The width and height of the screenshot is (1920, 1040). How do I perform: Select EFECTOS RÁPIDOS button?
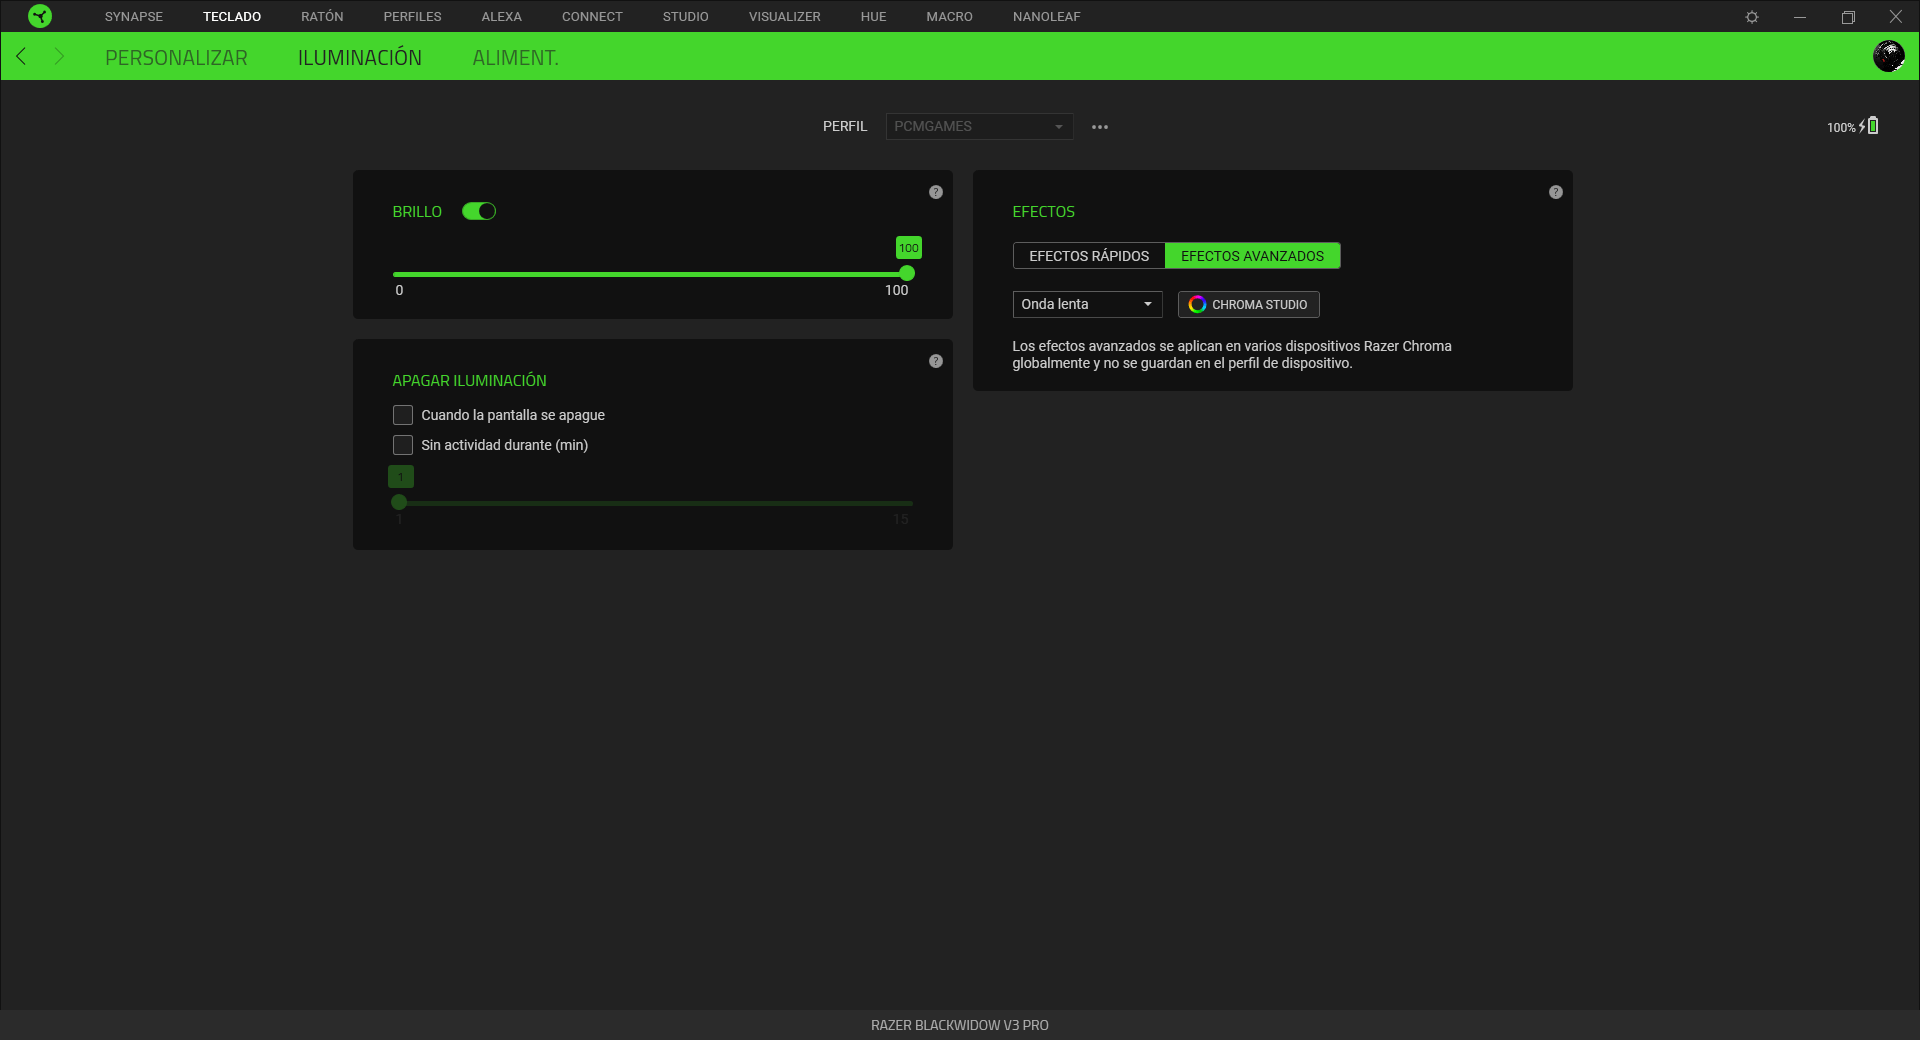click(1089, 256)
